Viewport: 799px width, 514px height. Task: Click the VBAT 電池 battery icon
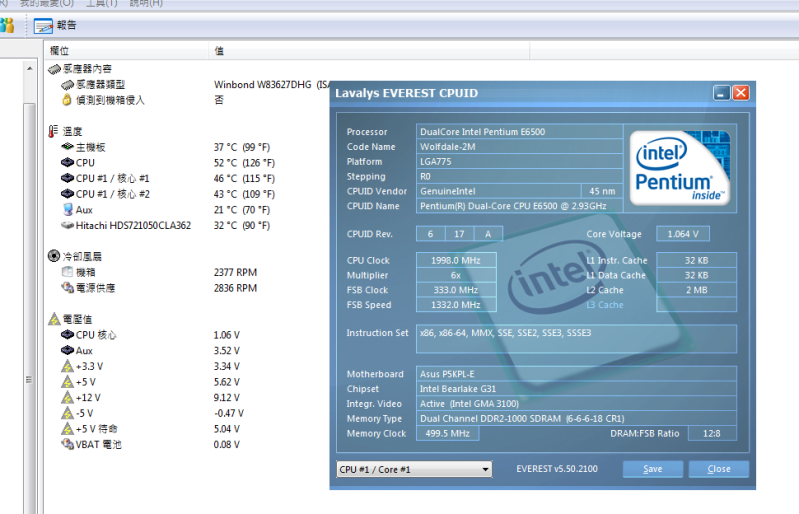67,444
